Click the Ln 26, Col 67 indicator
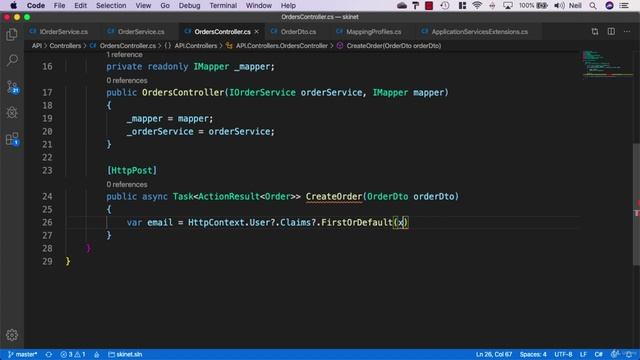 pyautogui.click(x=493, y=354)
